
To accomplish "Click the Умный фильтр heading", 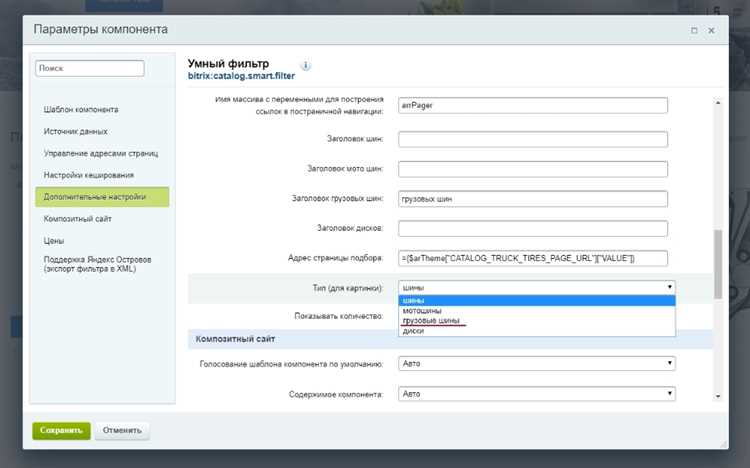I will coord(228,64).
